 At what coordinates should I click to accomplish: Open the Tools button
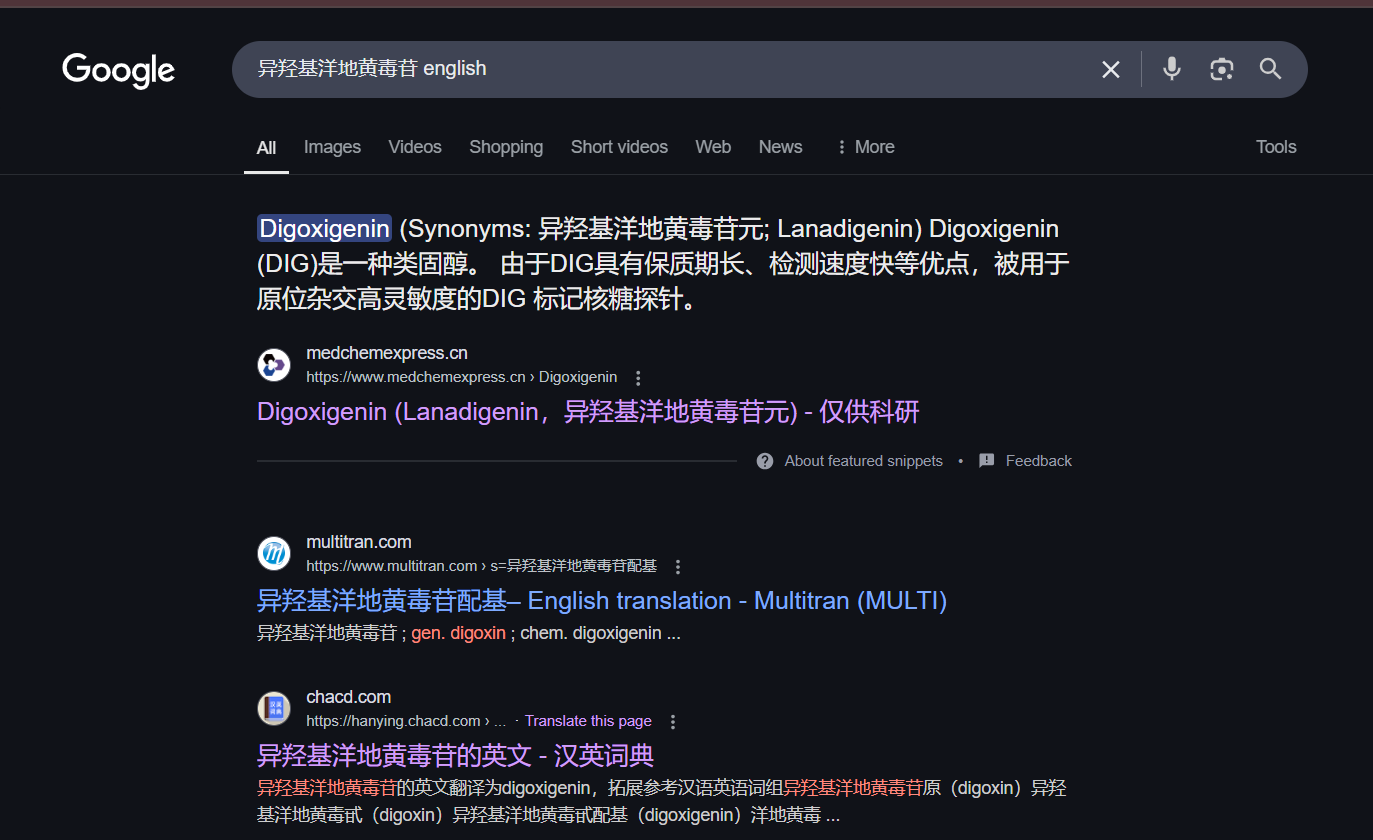coord(1276,147)
